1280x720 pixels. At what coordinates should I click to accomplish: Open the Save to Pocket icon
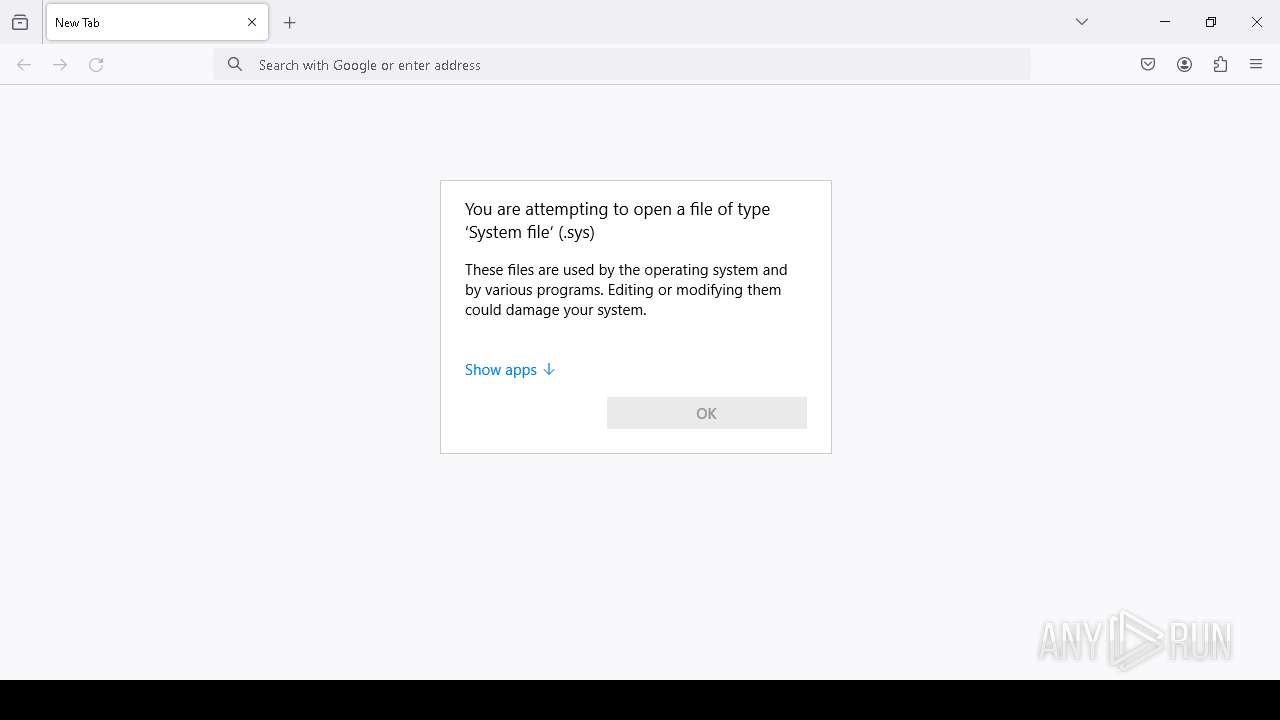[1148, 65]
